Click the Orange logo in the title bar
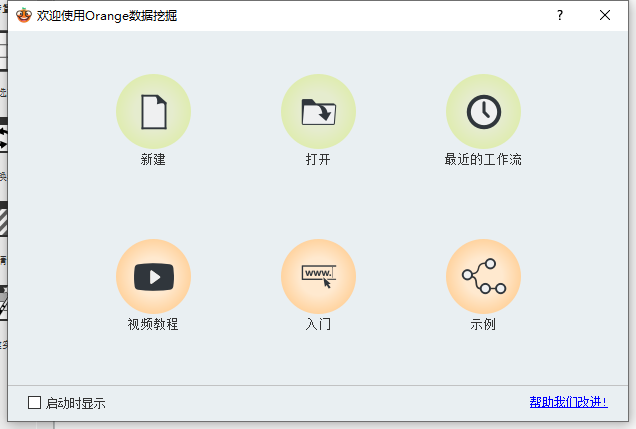Screen dimensions: 636x429 pos(24,15)
